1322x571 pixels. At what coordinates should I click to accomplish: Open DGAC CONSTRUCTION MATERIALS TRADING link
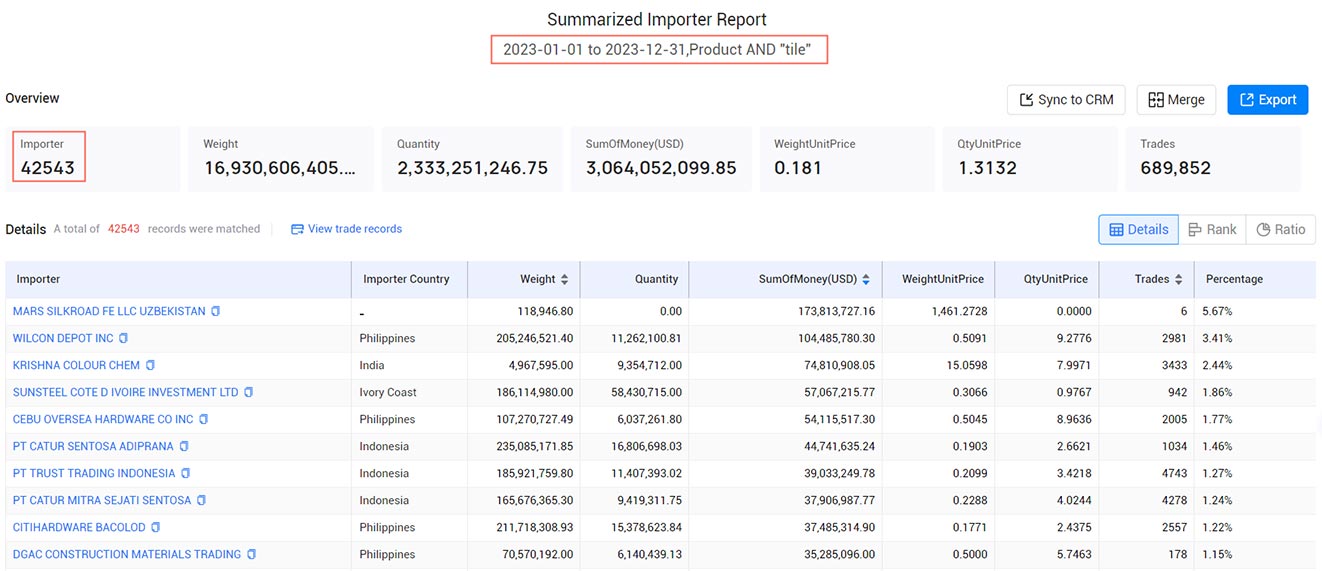[x=127, y=554]
